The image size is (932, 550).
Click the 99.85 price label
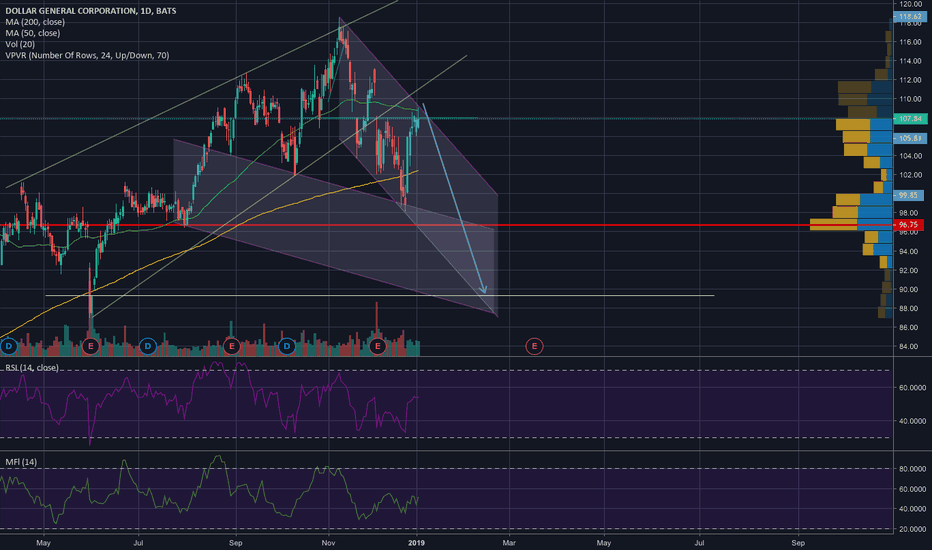tap(908, 195)
